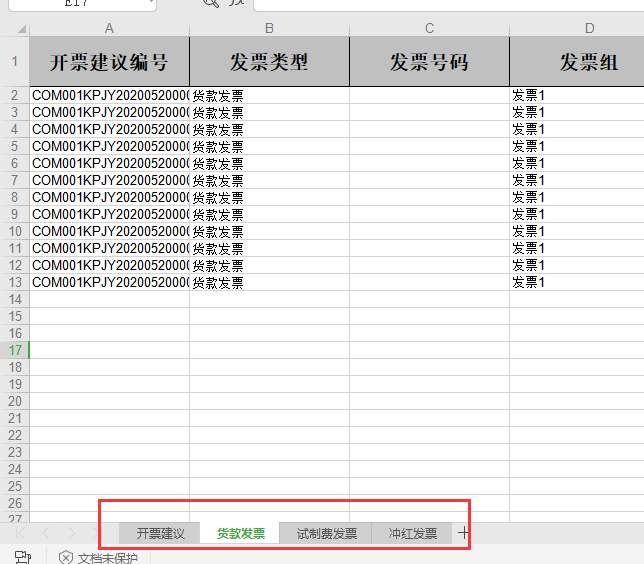Click the fx insert function icon
The height and width of the screenshot is (564, 644).
click(236, 3)
